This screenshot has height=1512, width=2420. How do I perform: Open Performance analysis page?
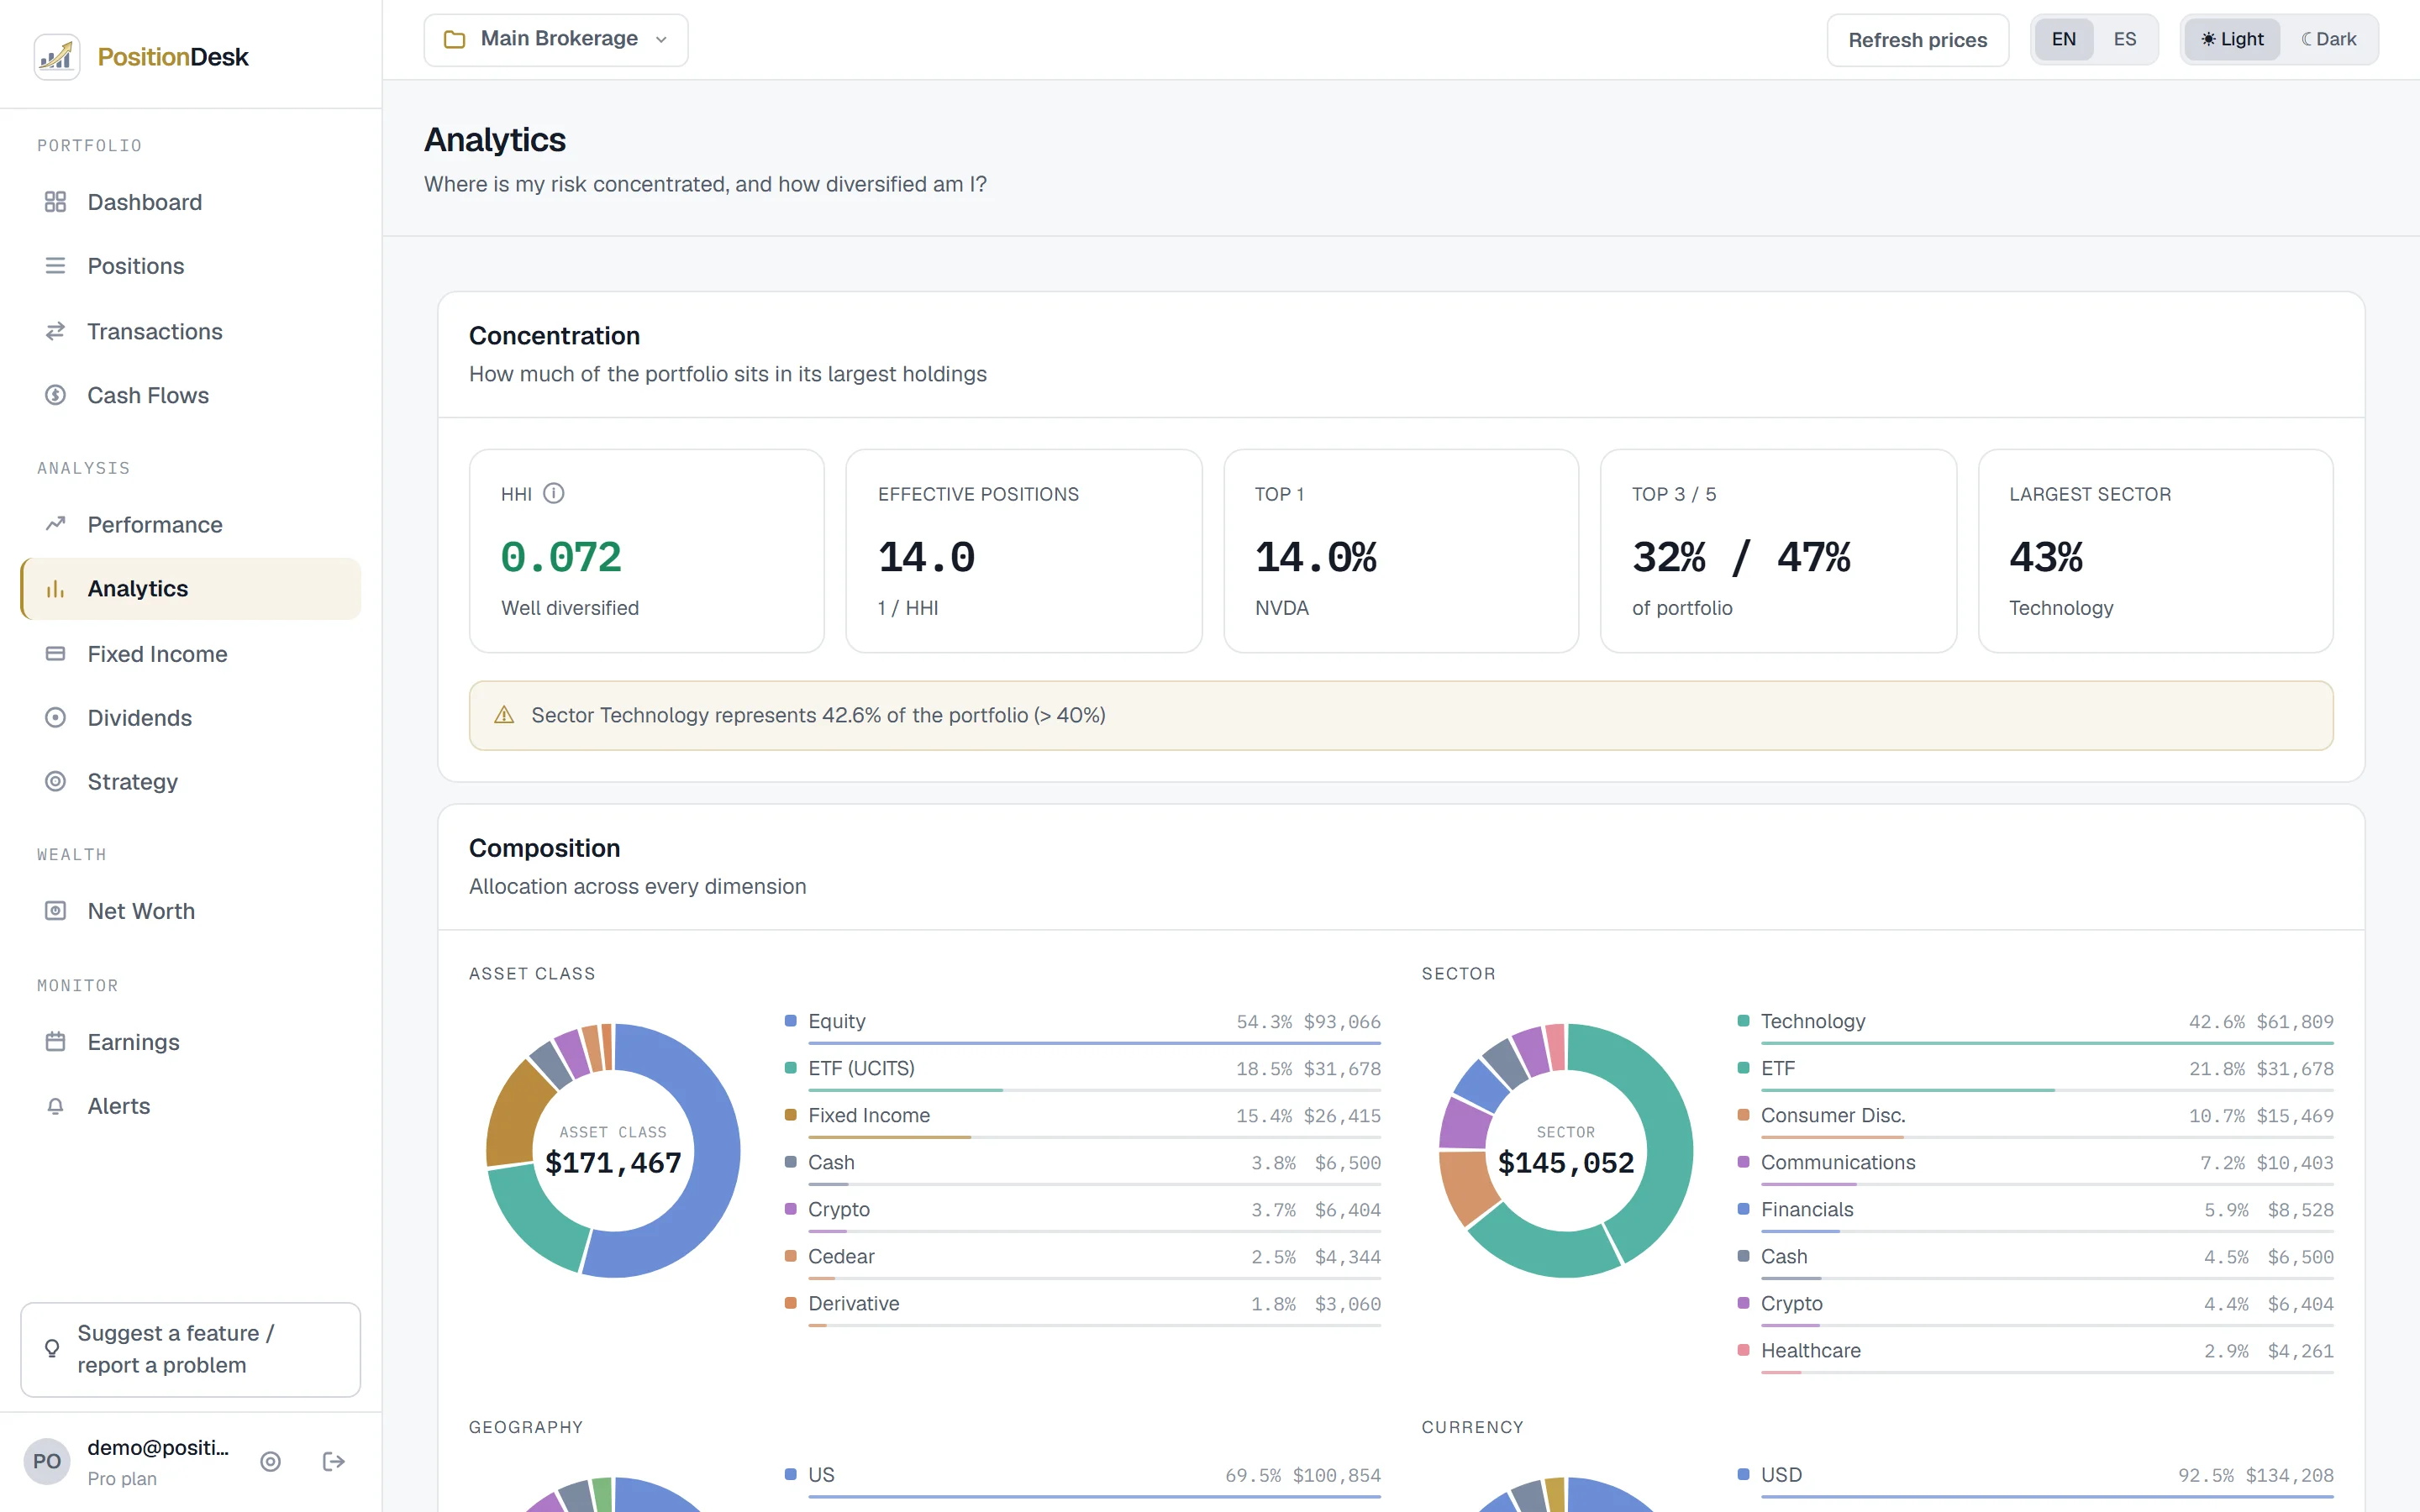coord(190,524)
